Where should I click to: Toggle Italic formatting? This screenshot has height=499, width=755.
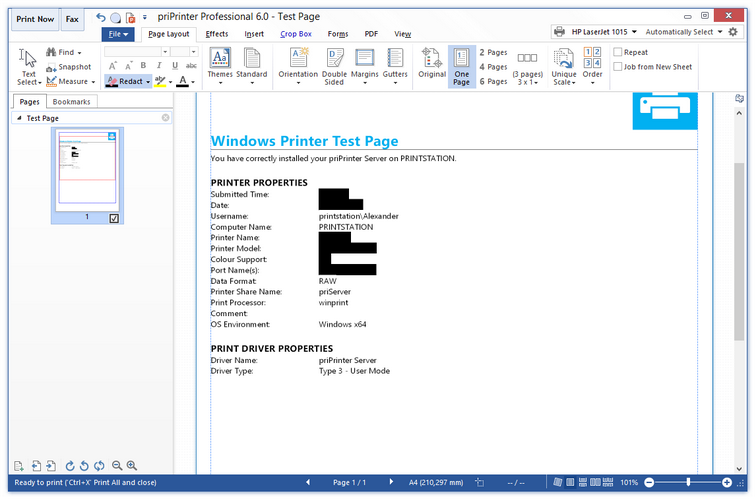pos(159,66)
